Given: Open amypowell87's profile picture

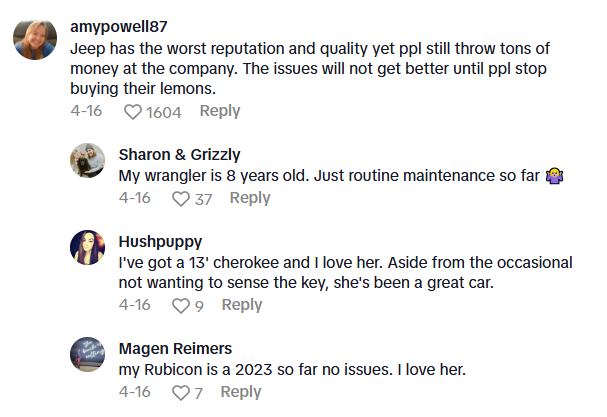Looking at the screenshot, I should tap(33, 39).
